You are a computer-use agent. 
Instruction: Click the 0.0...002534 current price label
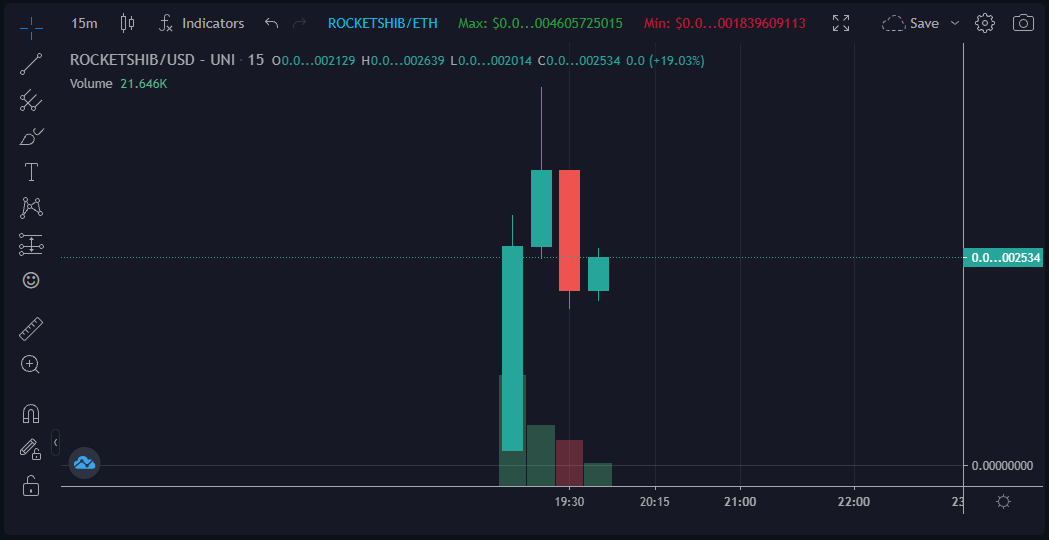pos(1003,258)
